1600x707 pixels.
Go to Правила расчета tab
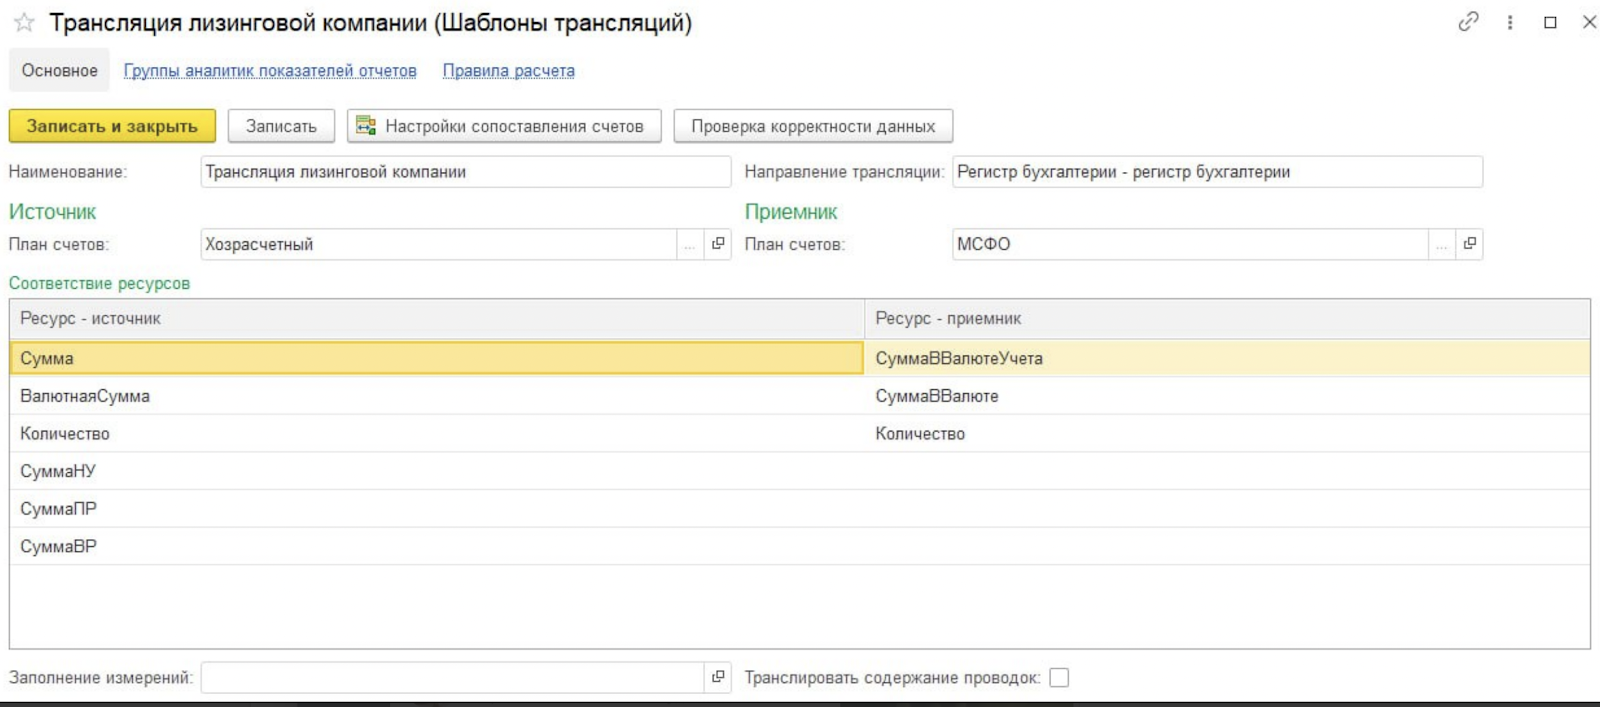(509, 71)
